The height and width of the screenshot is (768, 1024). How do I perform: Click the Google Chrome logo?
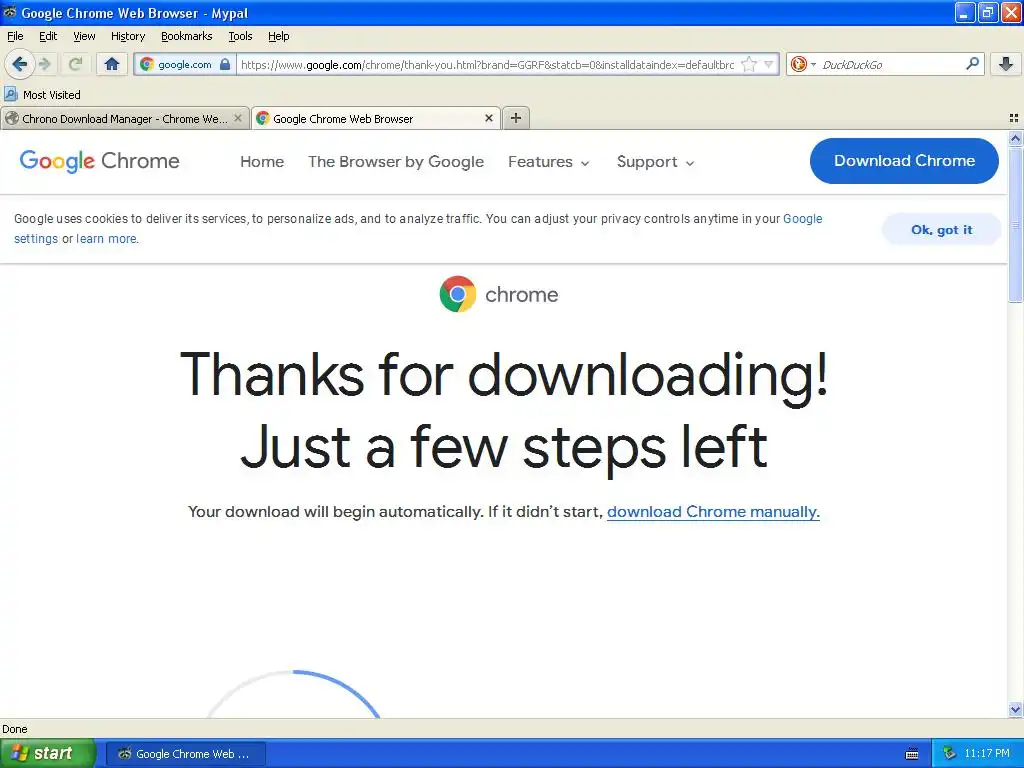click(x=99, y=161)
